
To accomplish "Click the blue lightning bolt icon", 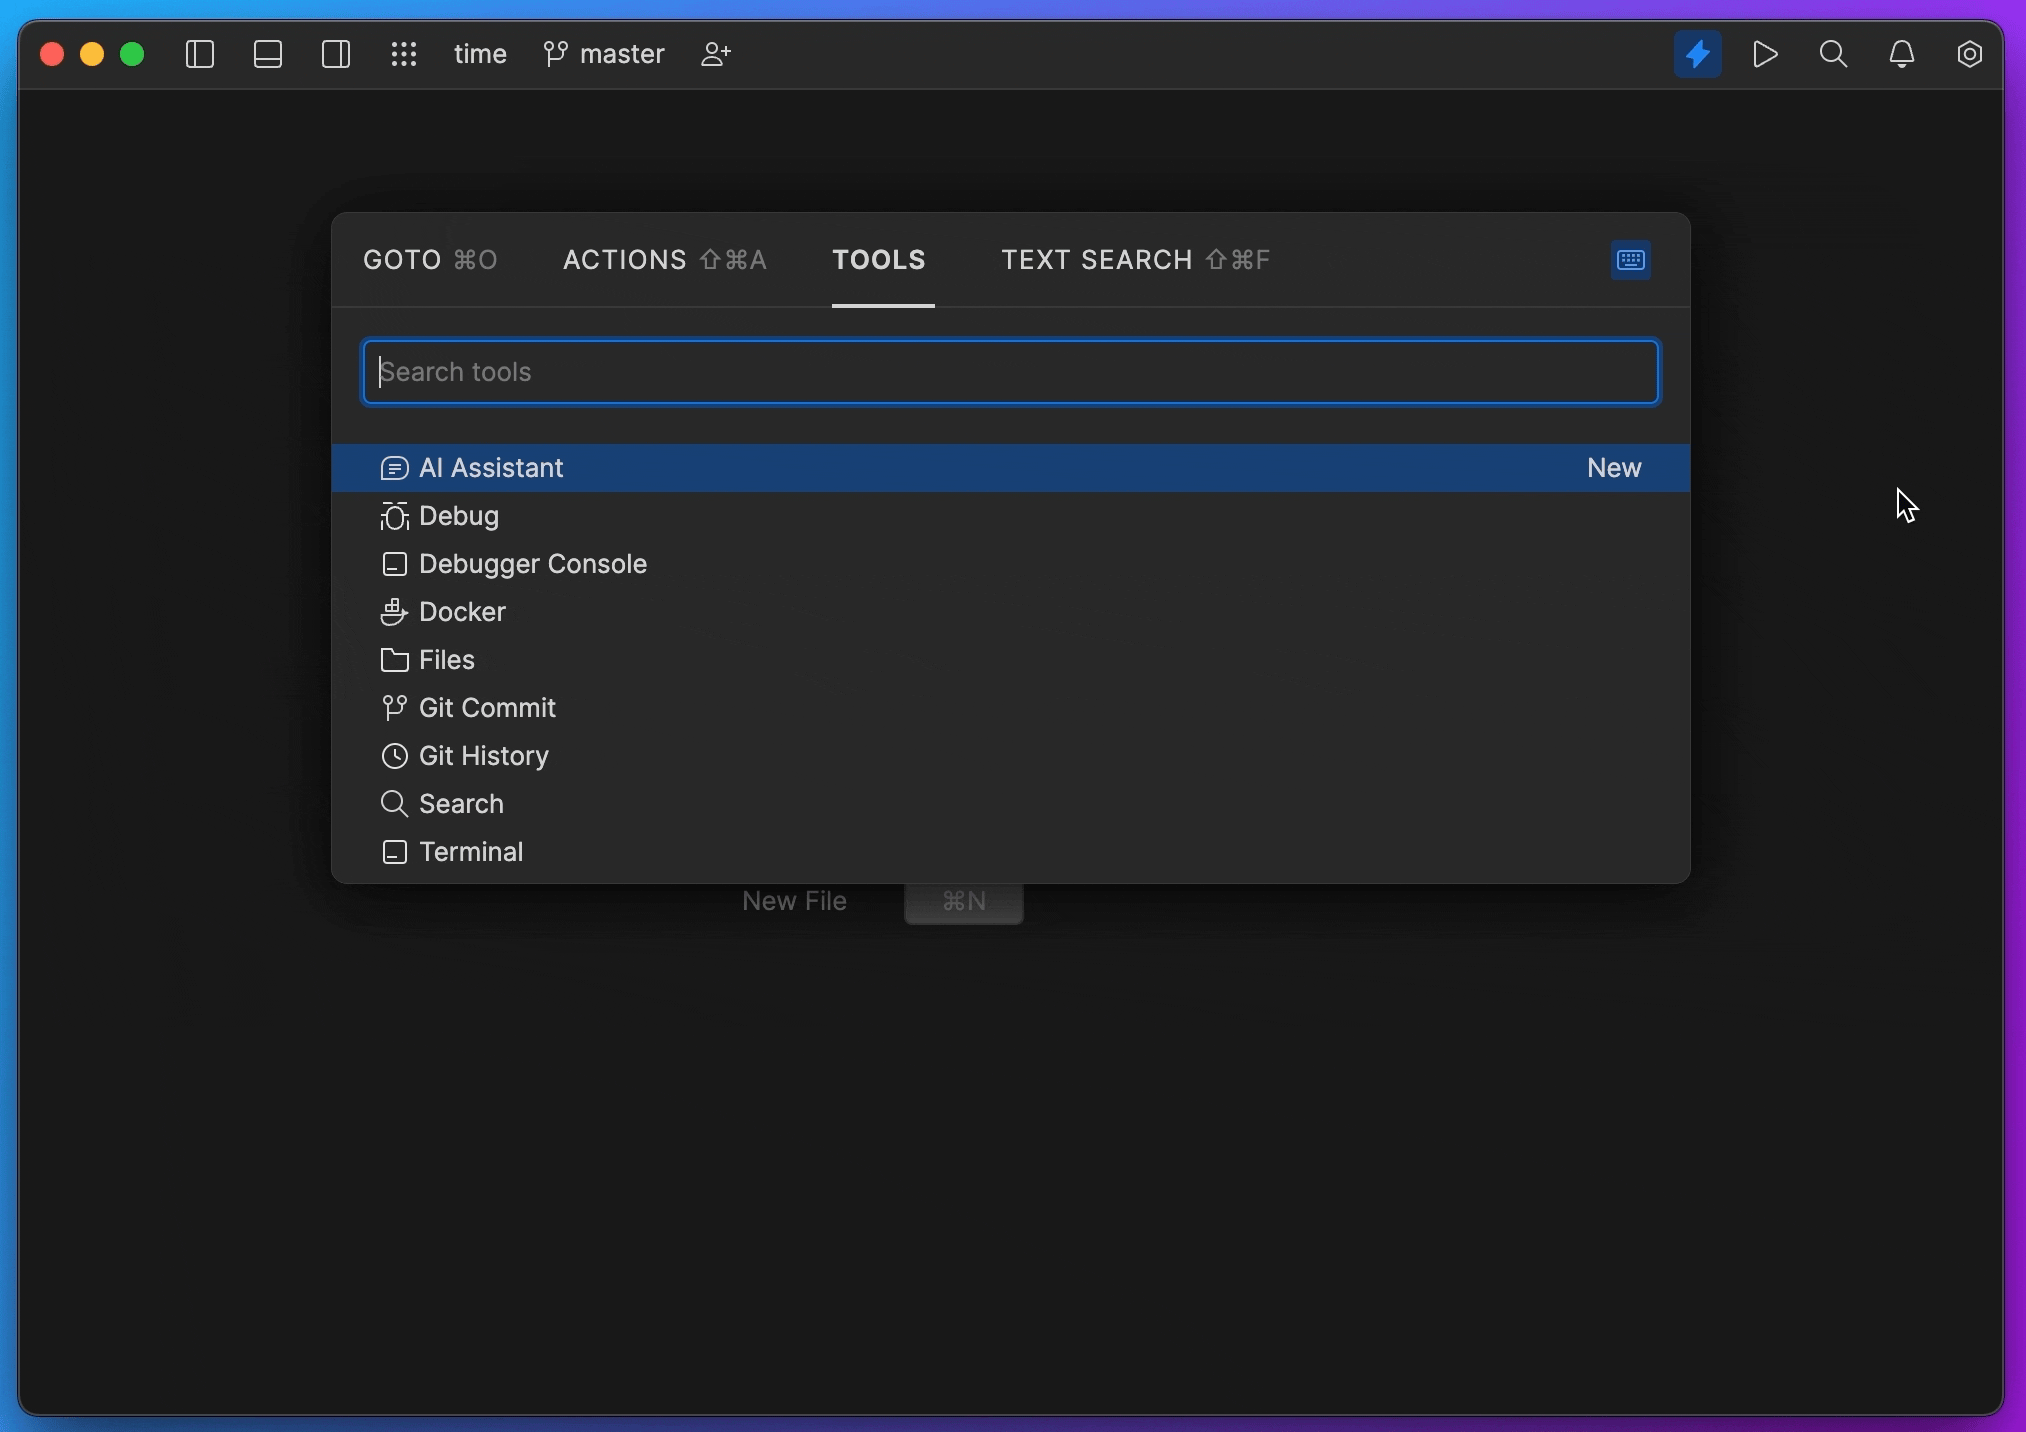I will click(x=1698, y=54).
